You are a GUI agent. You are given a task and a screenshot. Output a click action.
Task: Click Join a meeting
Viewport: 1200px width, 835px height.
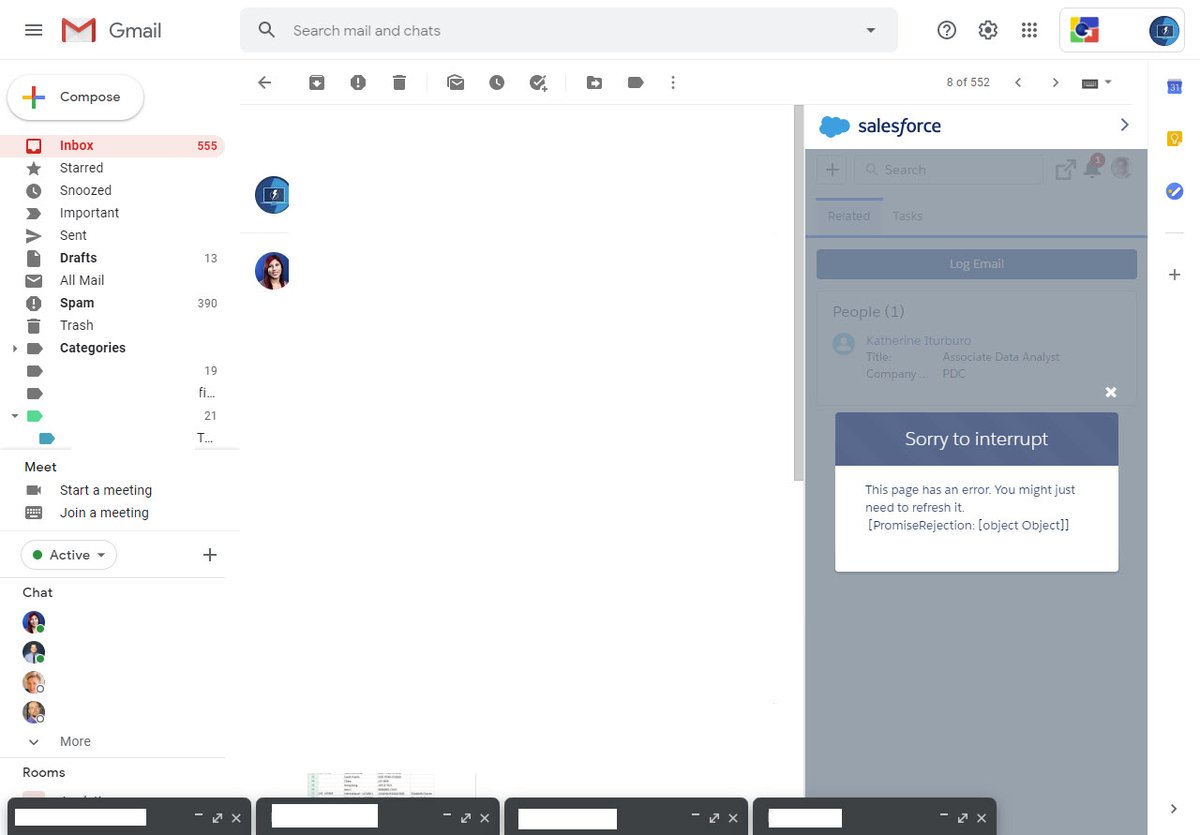tap(104, 513)
